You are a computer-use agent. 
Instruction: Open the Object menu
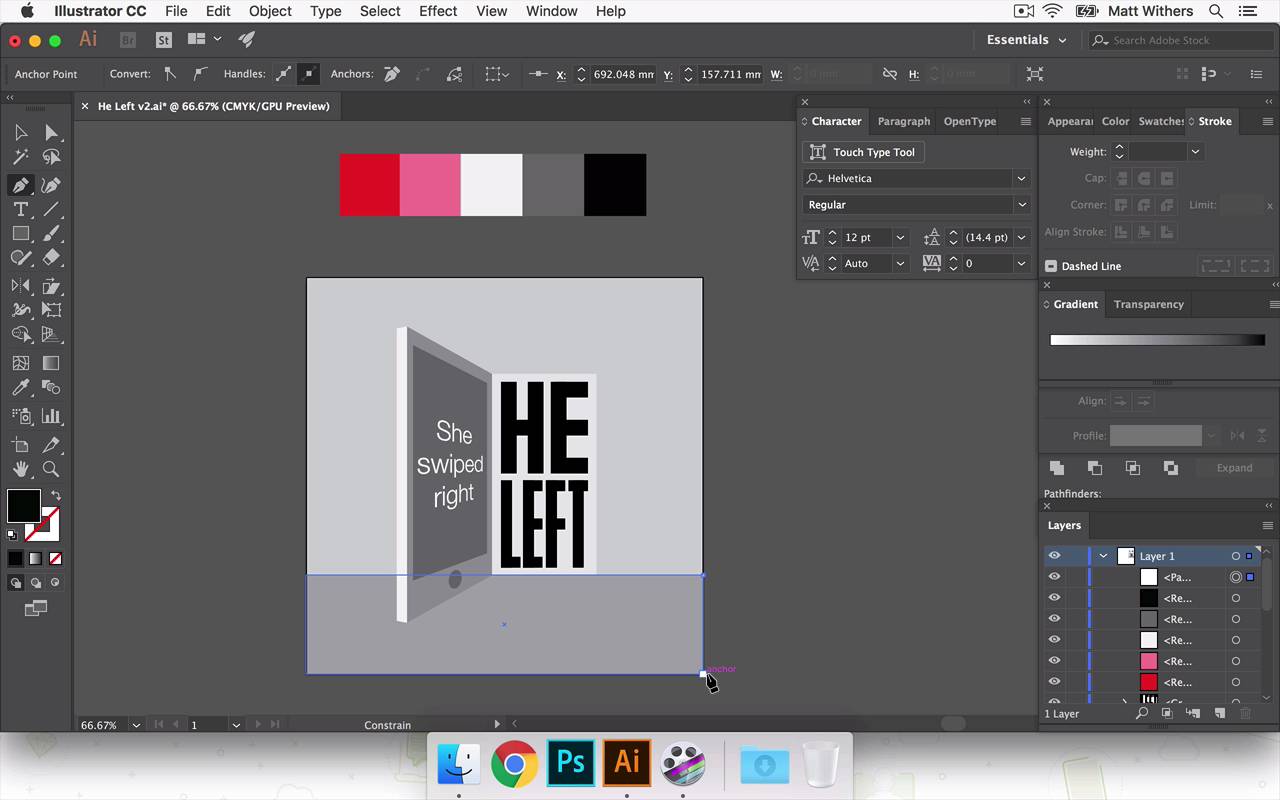[x=270, y=11]
